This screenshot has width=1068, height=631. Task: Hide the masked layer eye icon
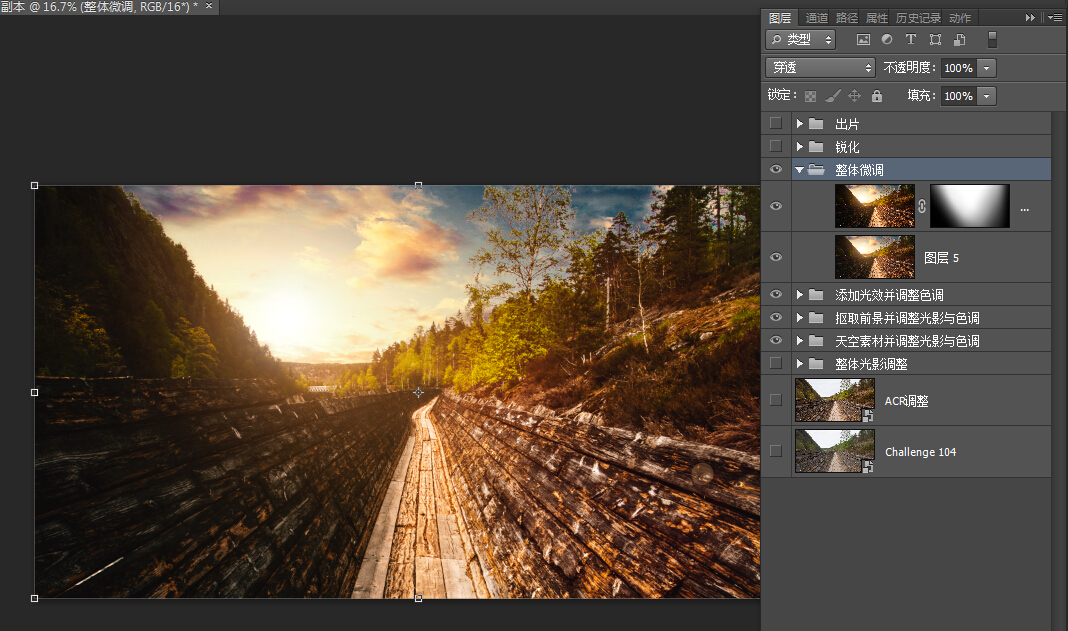[x=776, y=206]
